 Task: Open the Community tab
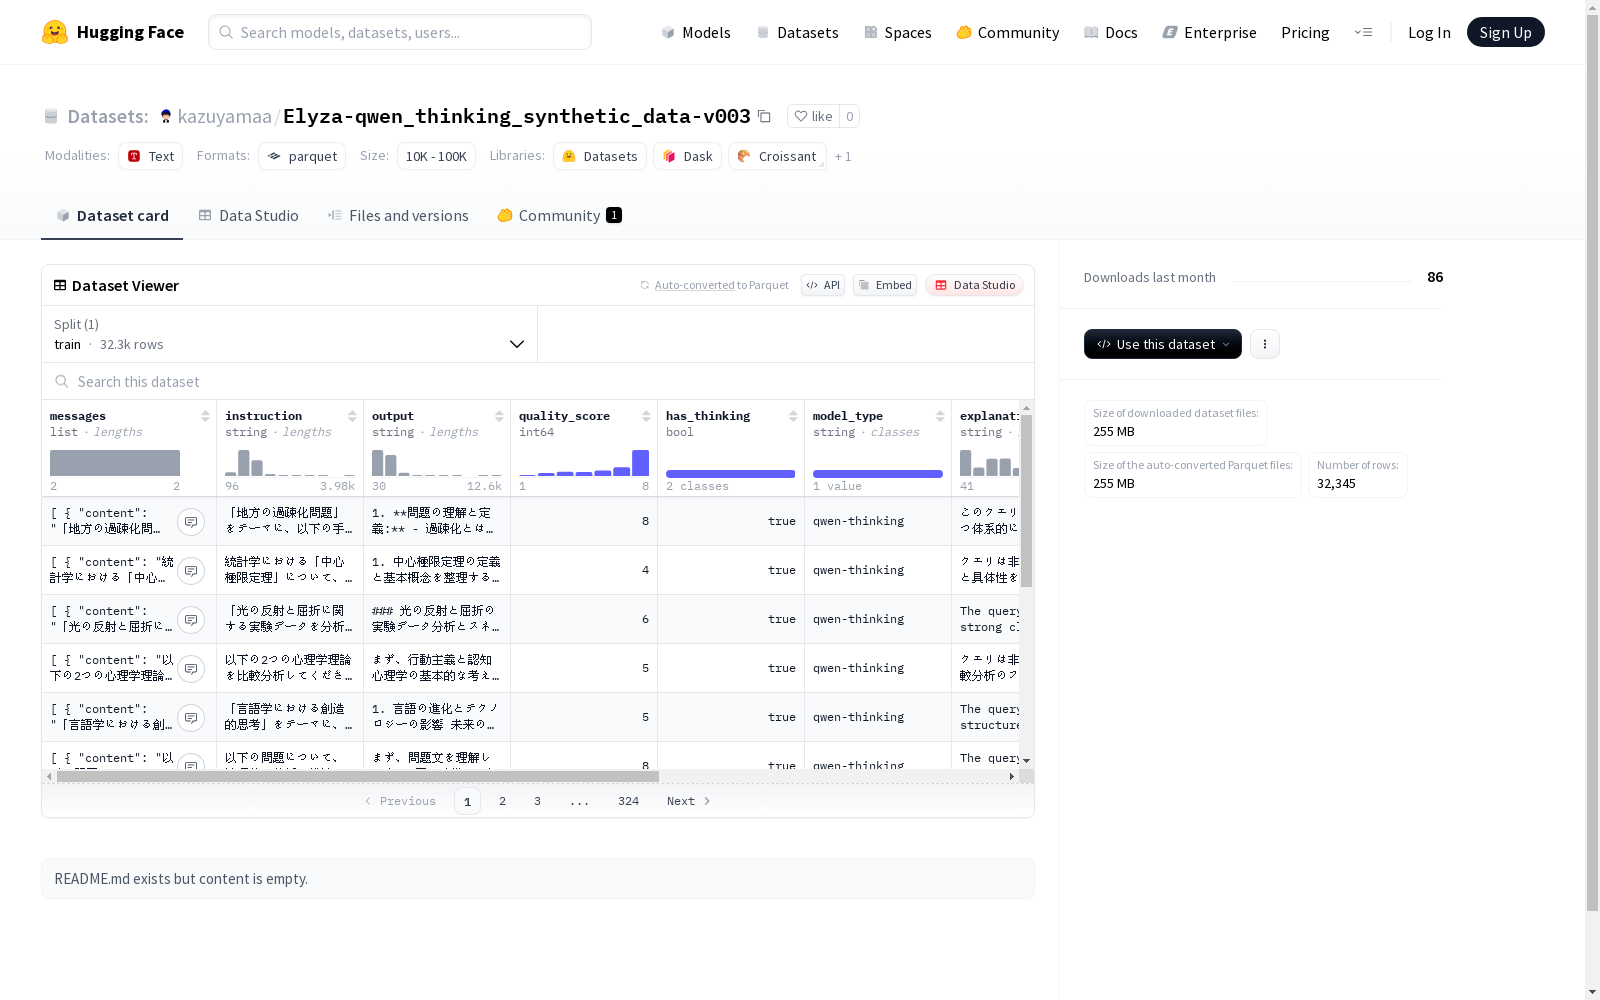(x=560, y=215)
